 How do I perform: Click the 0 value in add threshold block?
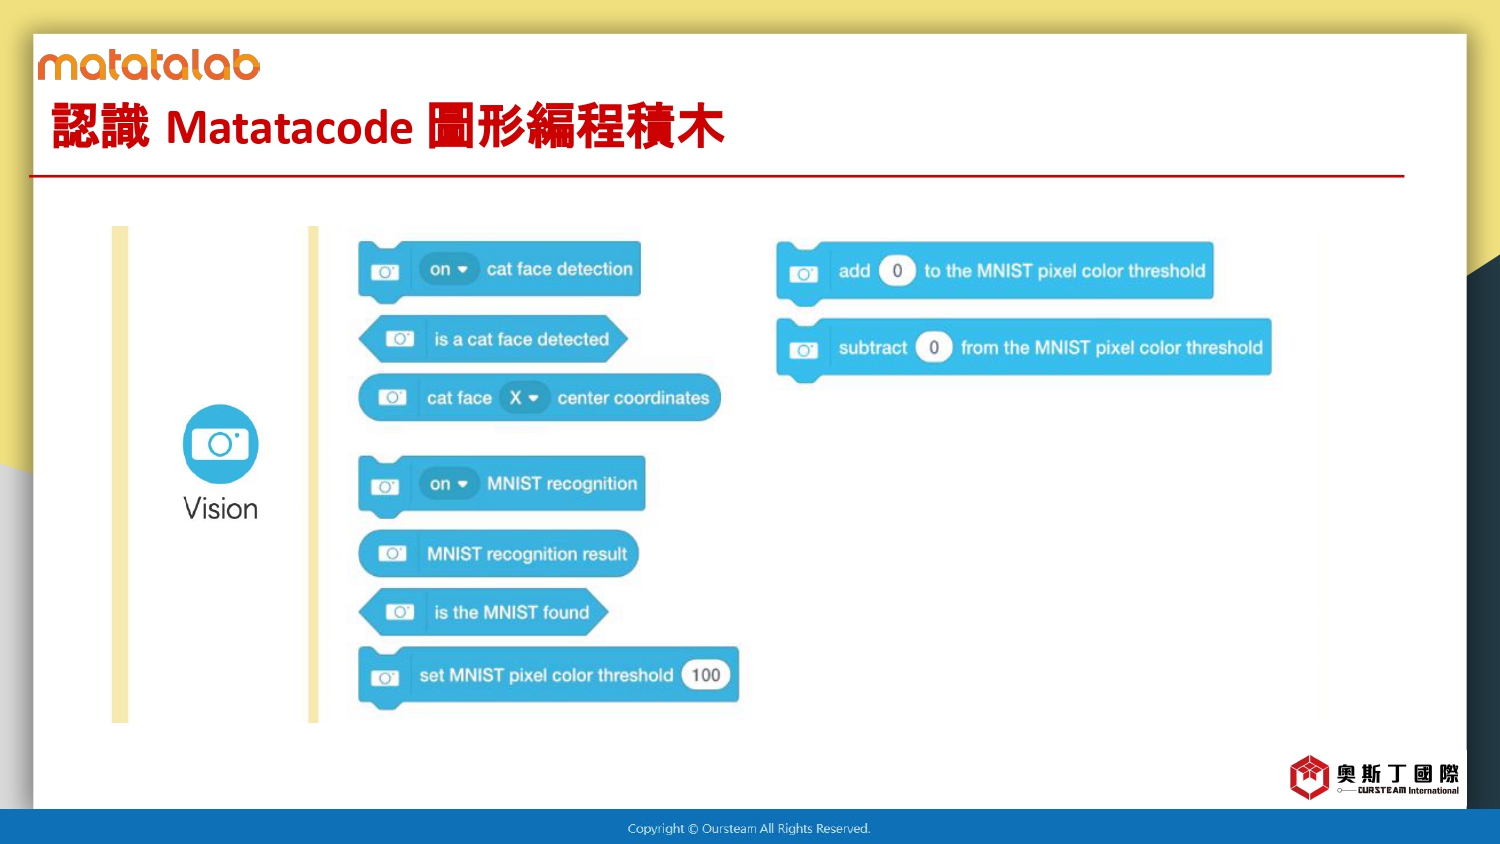897,271
